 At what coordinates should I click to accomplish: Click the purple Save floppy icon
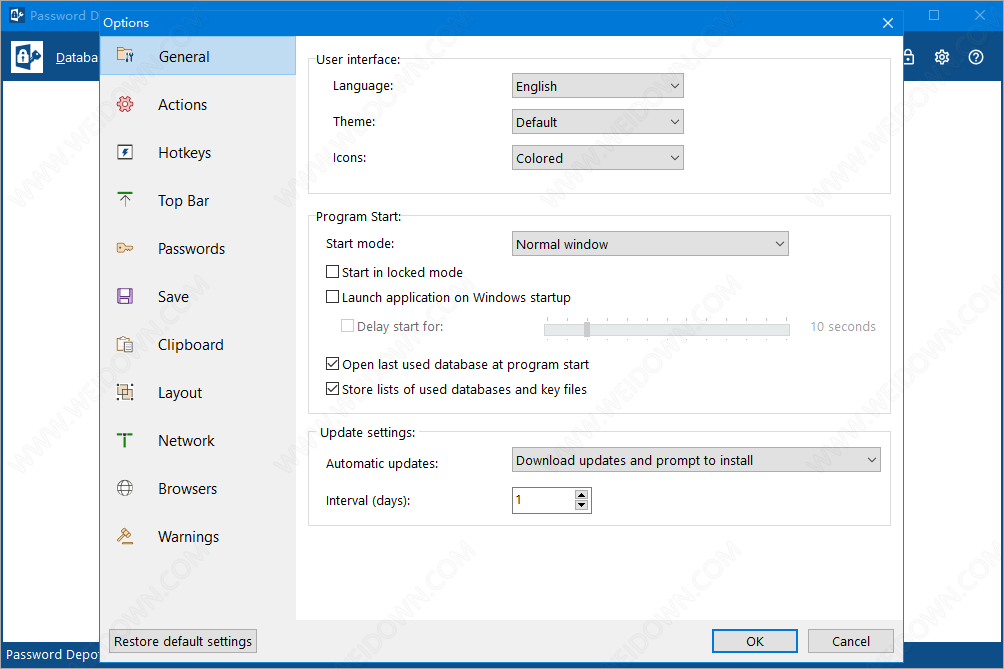pos(125,296)
